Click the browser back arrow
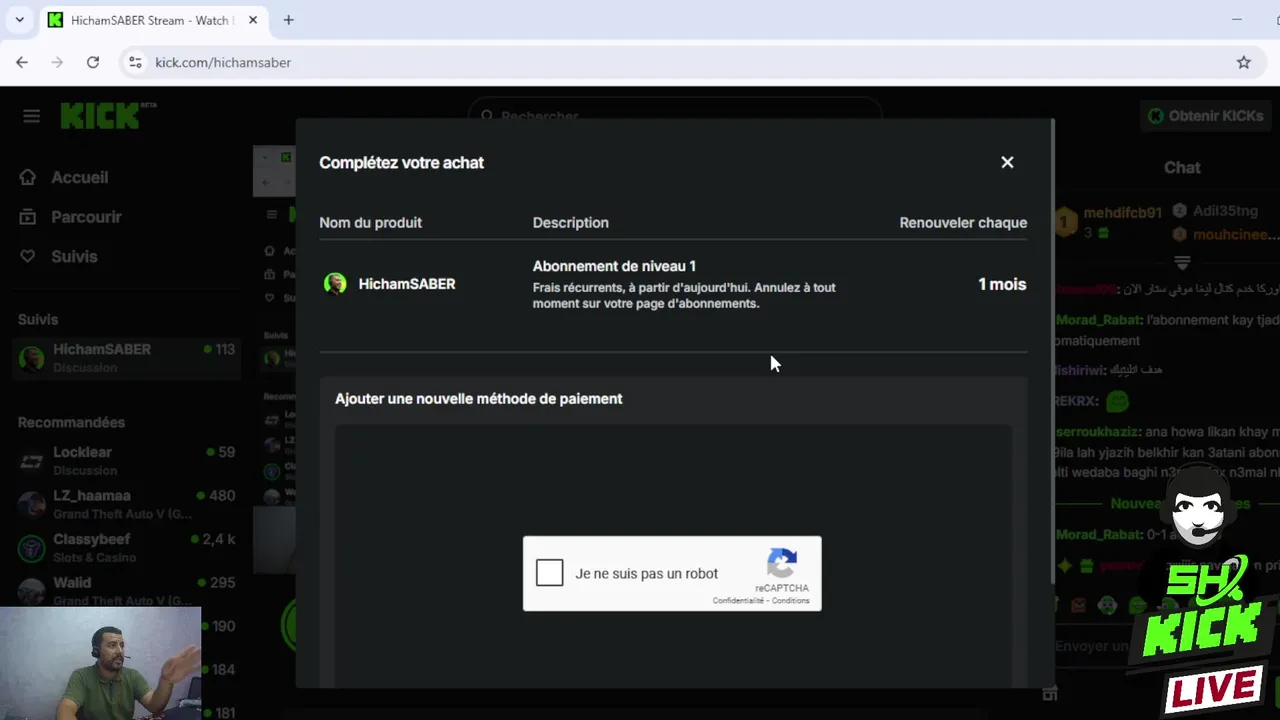 pyautogui.click(x=22, y=62)
